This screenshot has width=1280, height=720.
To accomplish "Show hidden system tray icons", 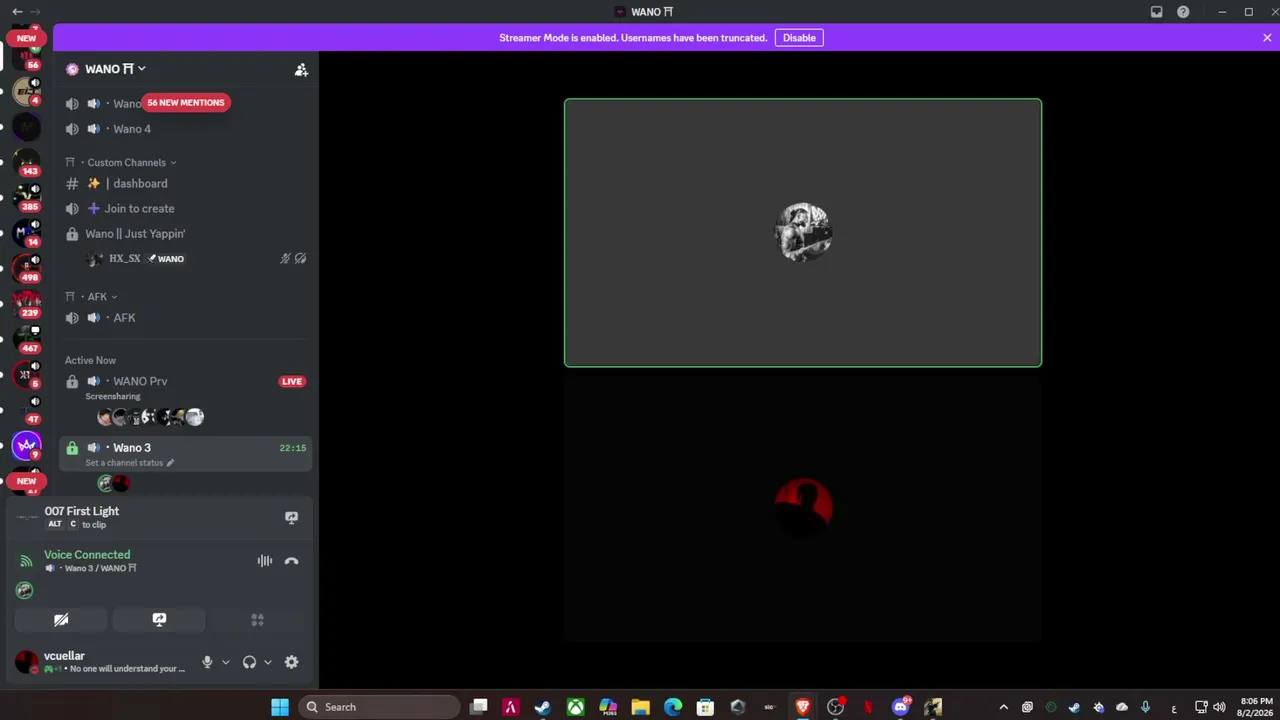I will coord(1003,707).
